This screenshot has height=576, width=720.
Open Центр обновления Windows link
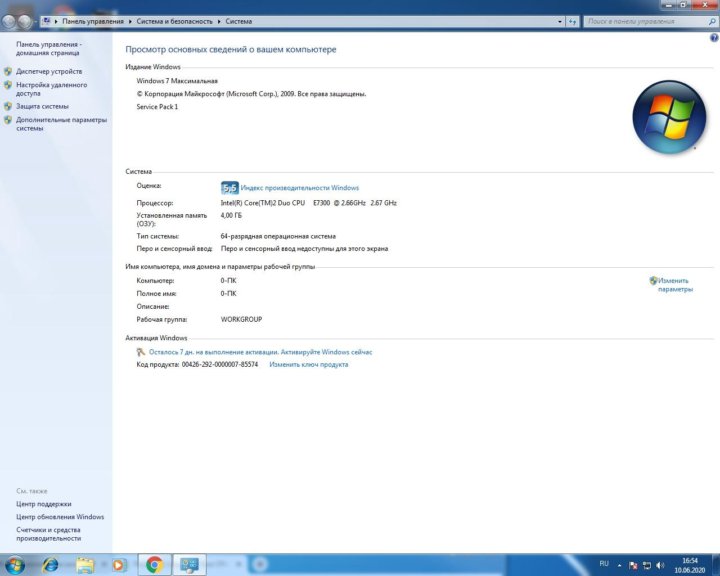[60, 517]
